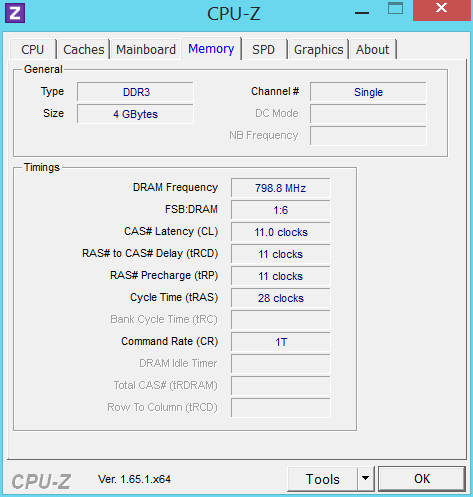Click the CPU-Z purple Z app icon
Screen dimensions: 473x497
pyautogui.click(x=15, y=13)
